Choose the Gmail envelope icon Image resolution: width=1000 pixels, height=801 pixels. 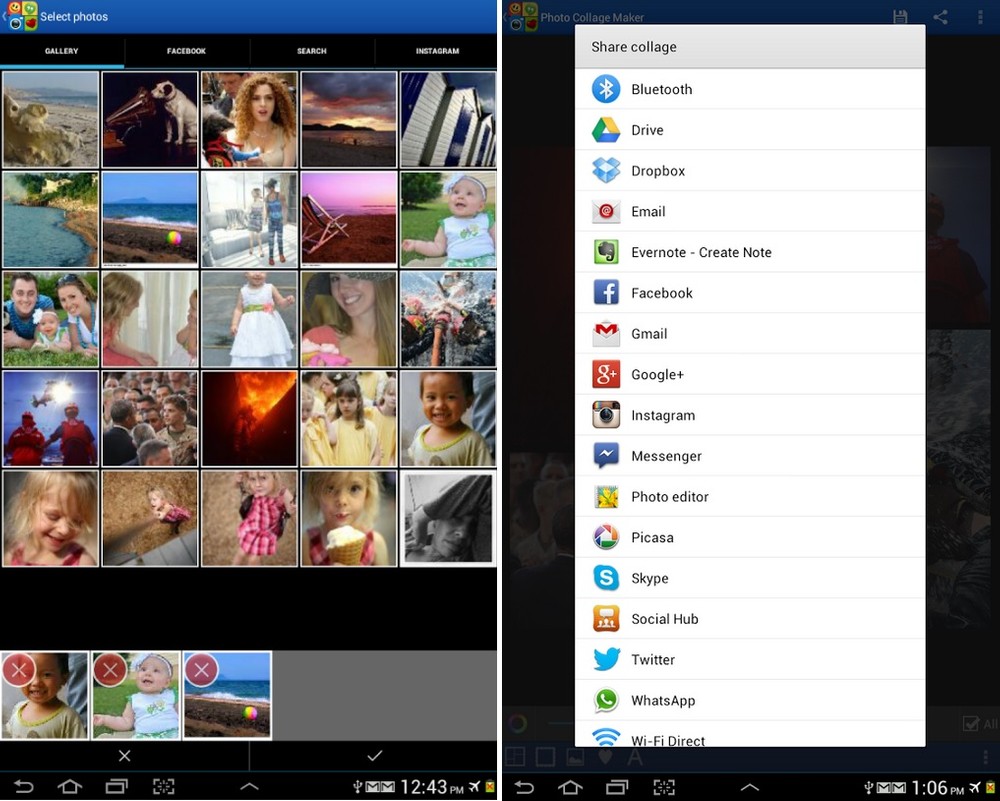click(x=606, y=334)
